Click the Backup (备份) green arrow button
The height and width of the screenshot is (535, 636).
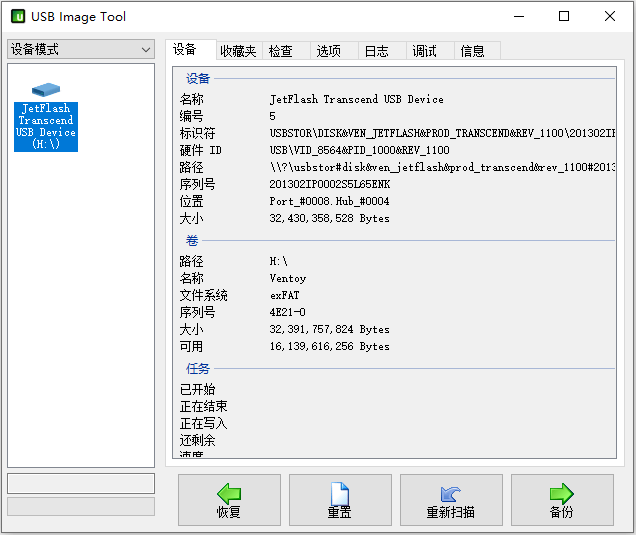tap(562, 500)
